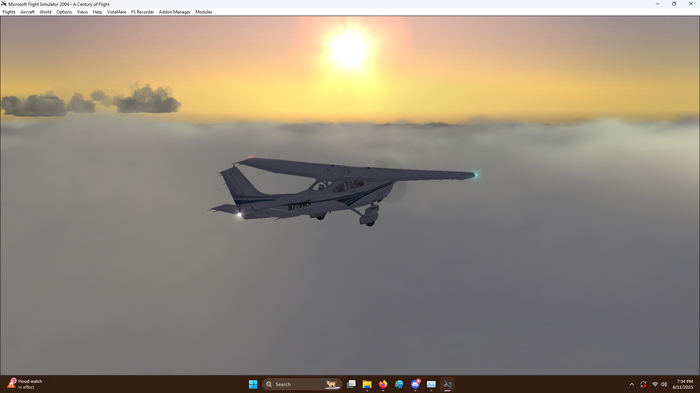This screenshot has width=700, height=393.
Task: Open the Help menu
Action: point(97,12)
